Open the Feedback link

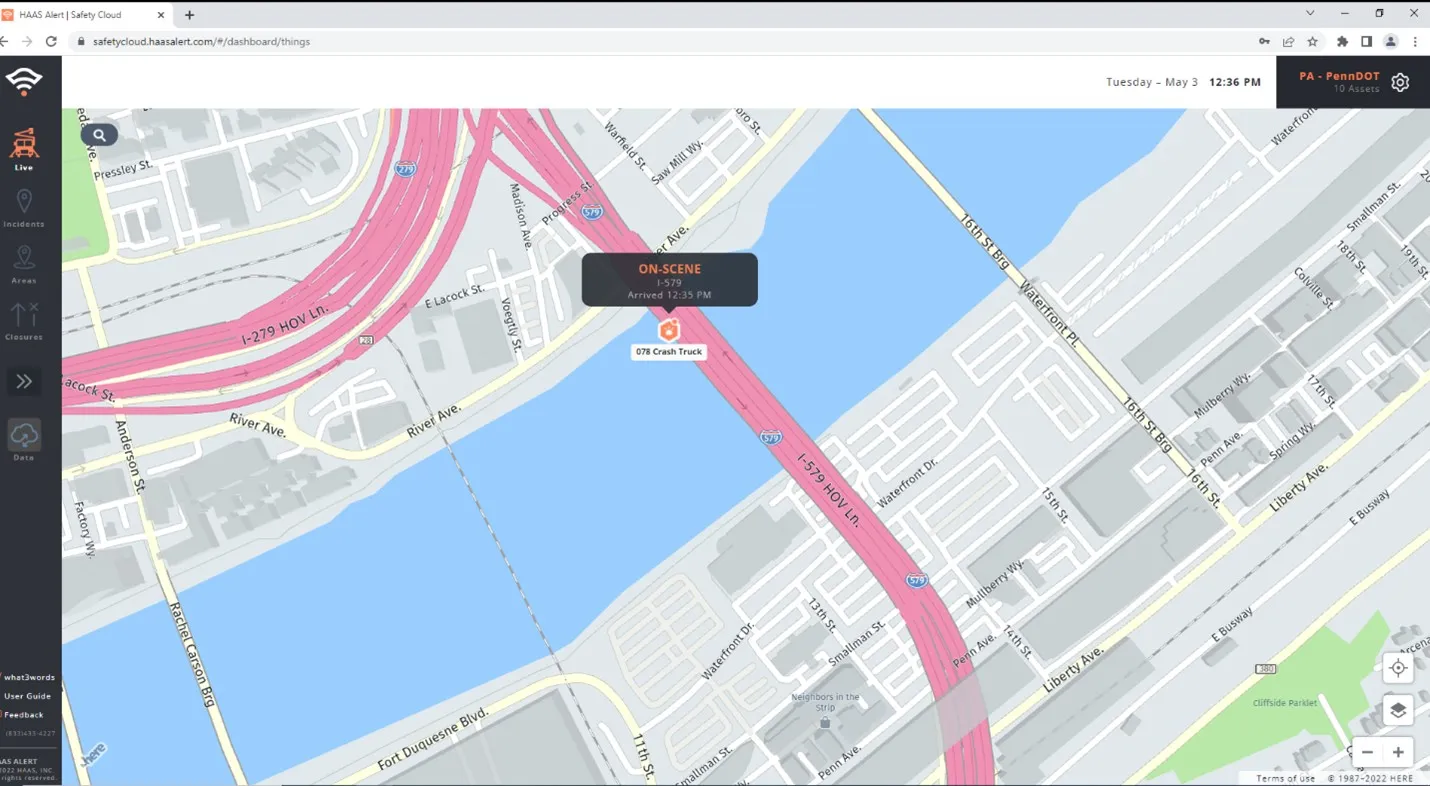pyautogui.click(x=23, y=715)
